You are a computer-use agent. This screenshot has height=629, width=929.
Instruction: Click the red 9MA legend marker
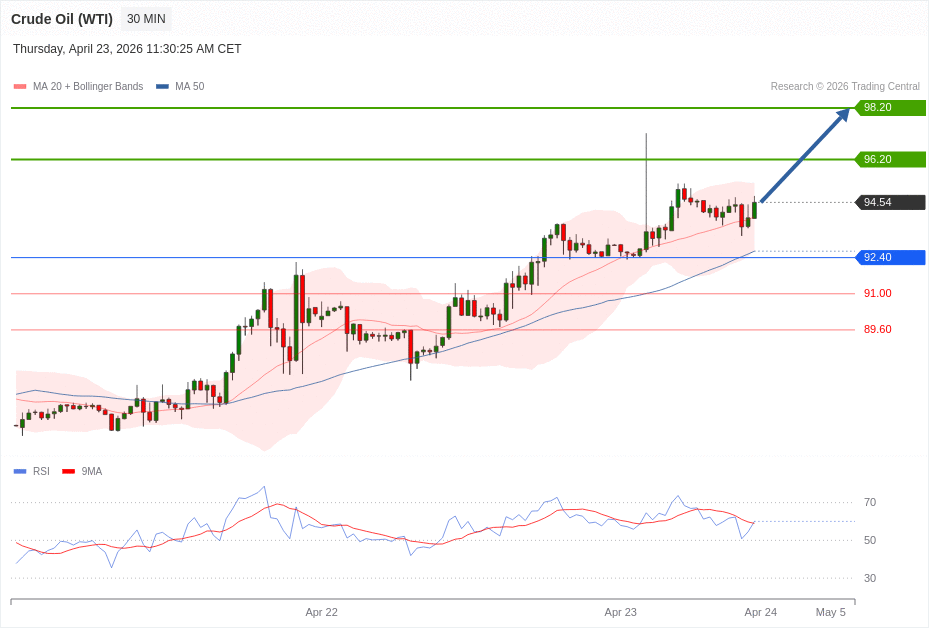pyautogui.click(x=68, y=471)
